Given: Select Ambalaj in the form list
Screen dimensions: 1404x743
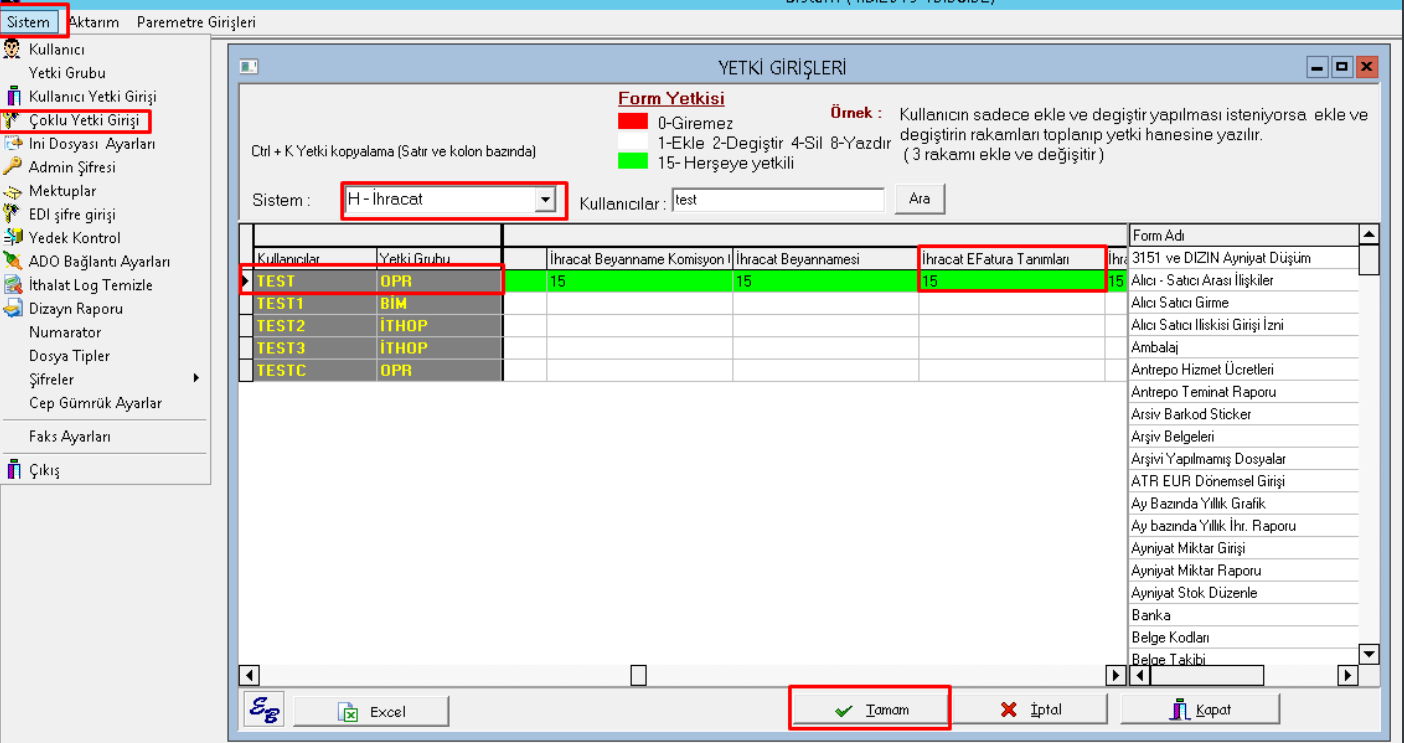Looking at the screenshot, I should [x=1244, y=347].
